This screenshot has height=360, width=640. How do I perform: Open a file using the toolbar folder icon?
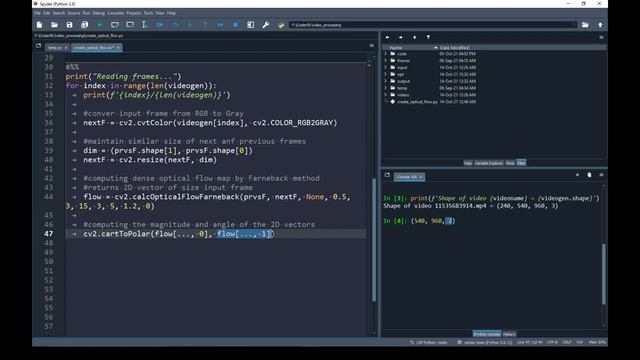(54, 25)
